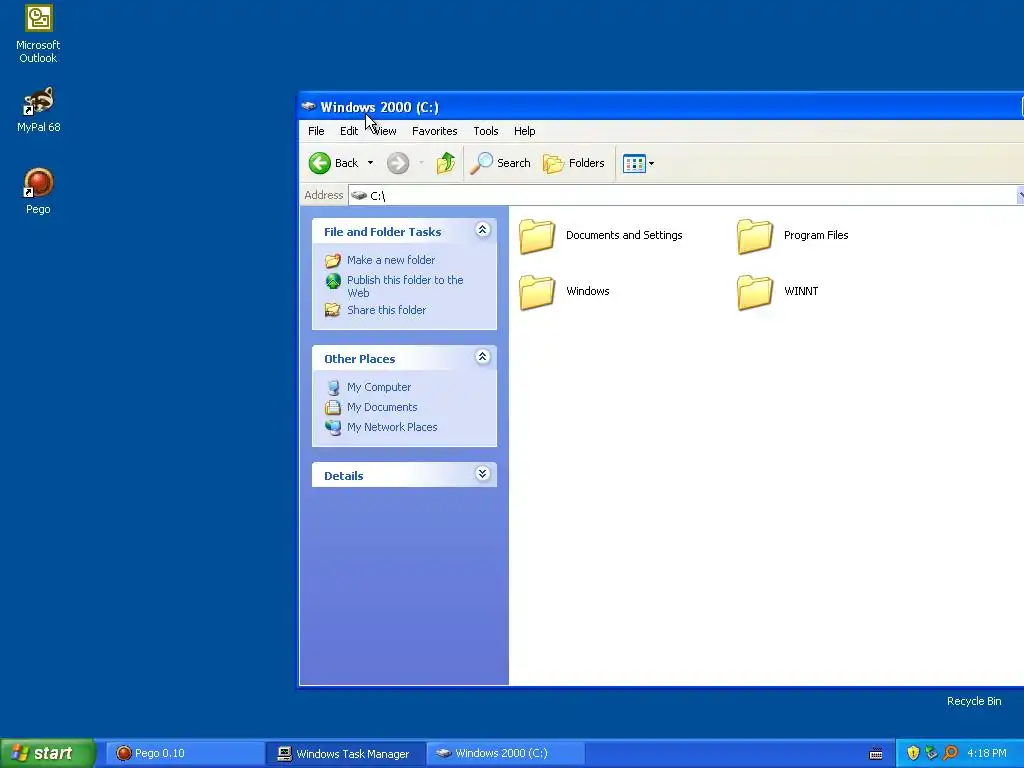Go up one folder level
Screen dimensions: 1024x768
coord(446,163)
